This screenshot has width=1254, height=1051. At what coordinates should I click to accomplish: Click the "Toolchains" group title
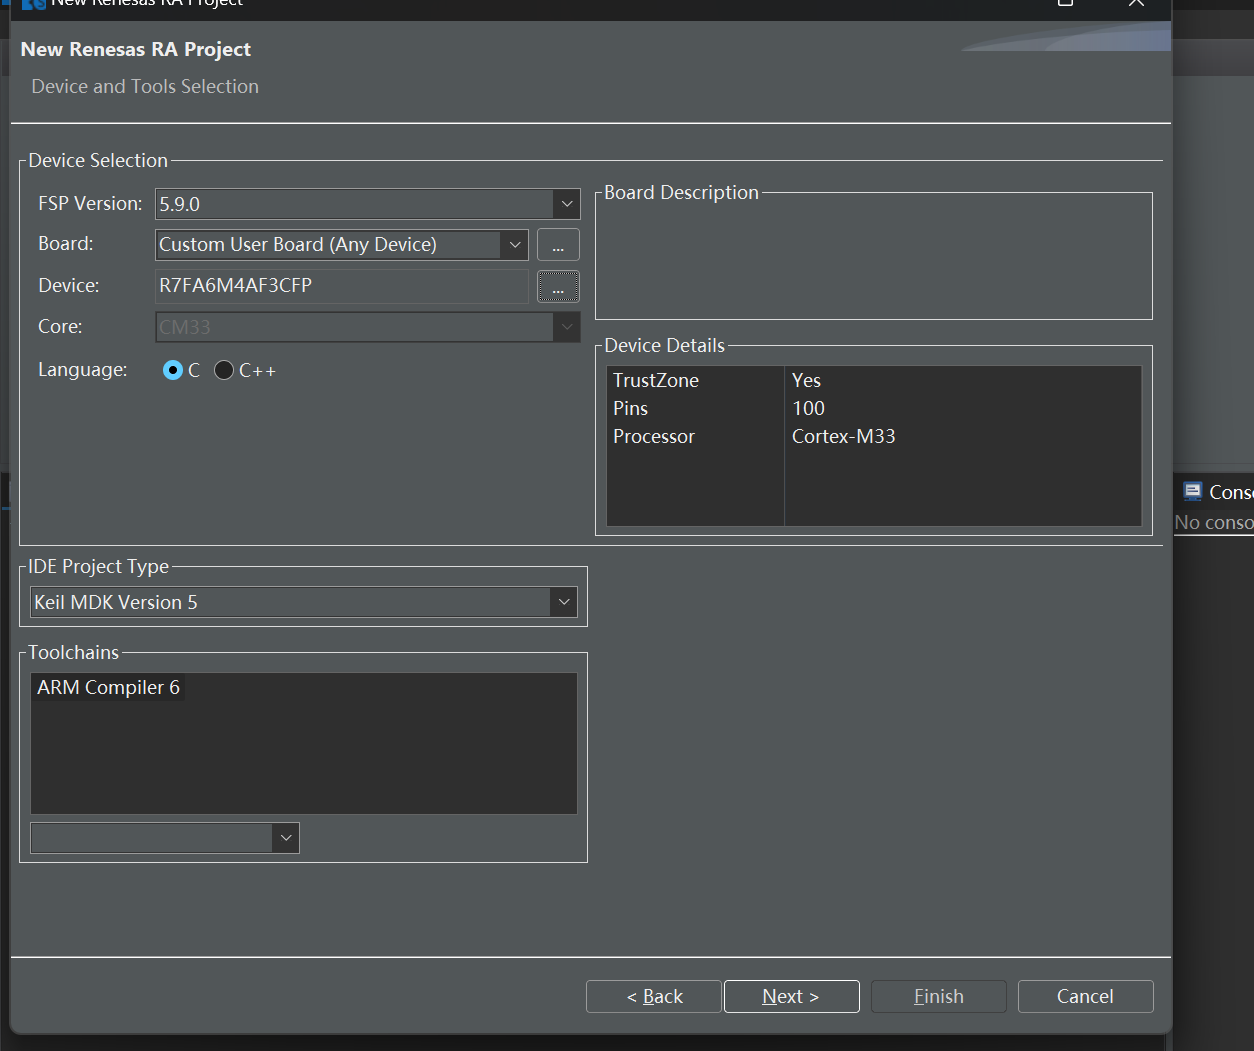tap(73, 653)
